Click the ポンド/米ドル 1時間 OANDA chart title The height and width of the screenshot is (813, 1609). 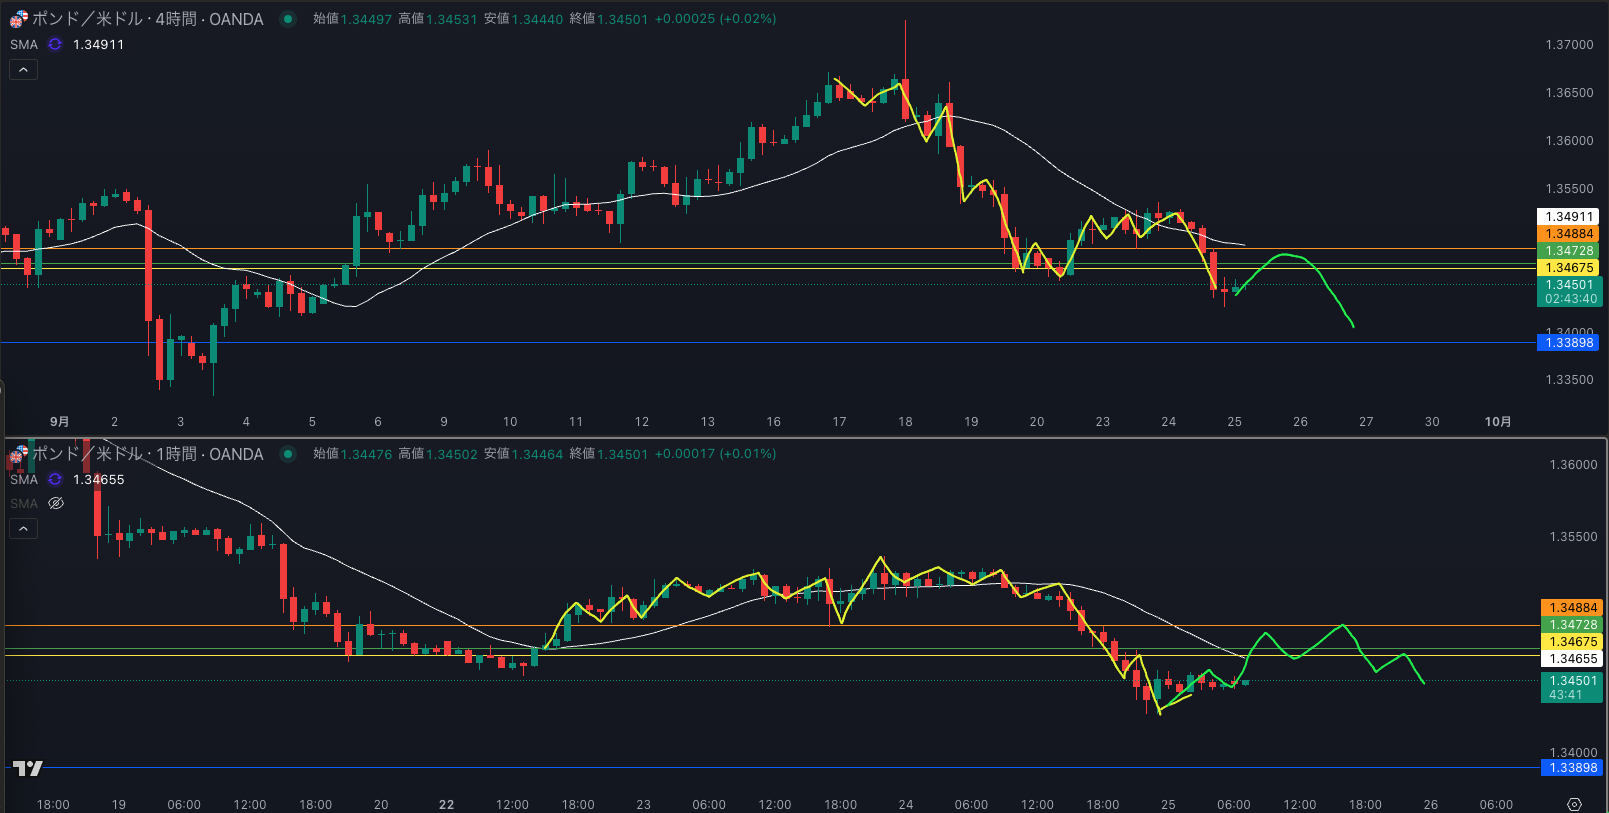[x=148, y=454]
